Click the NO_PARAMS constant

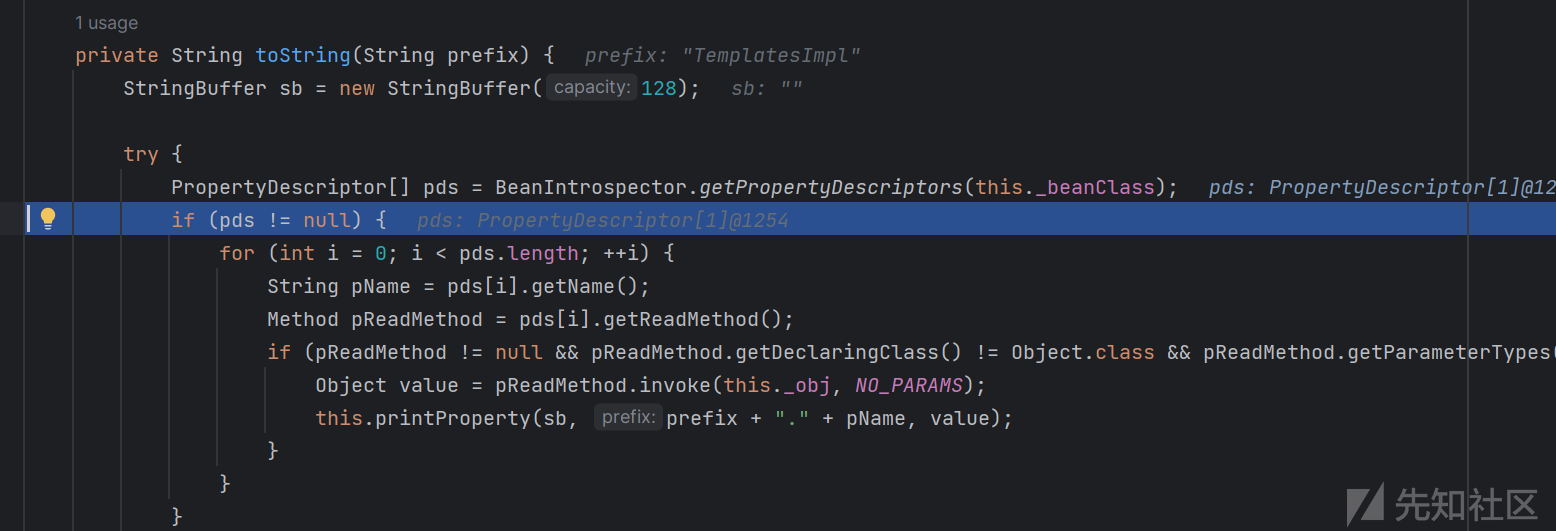[908, 385]
